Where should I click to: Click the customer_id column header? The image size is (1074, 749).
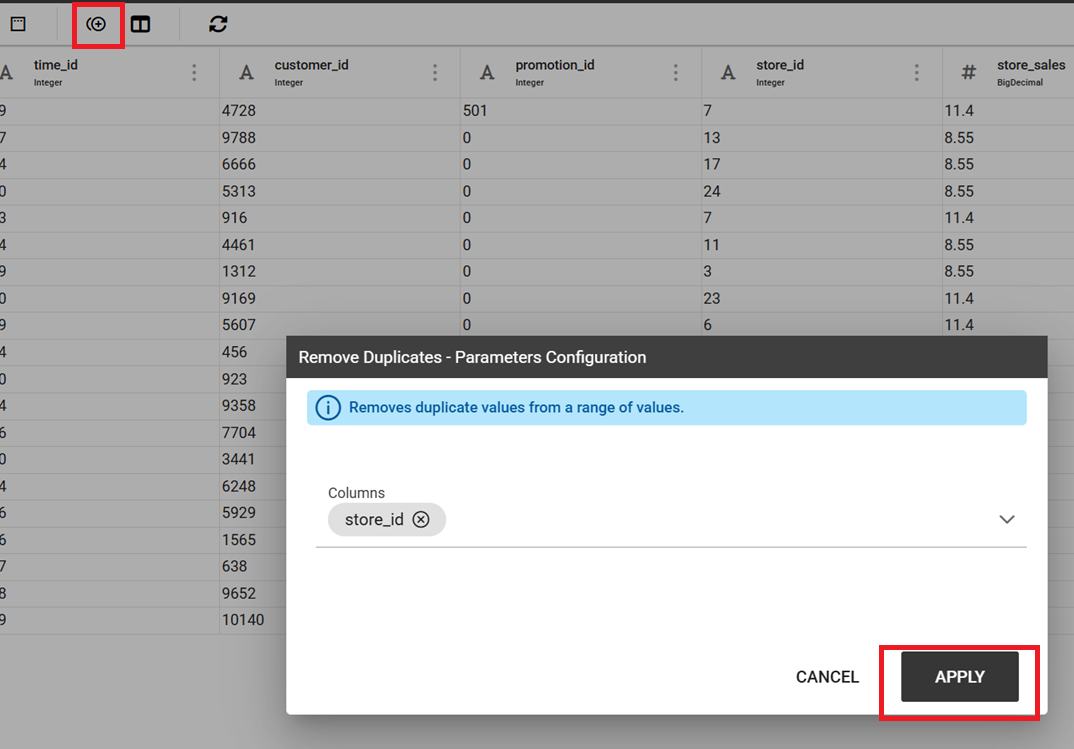pyautogui.click(x=312, y=65)
